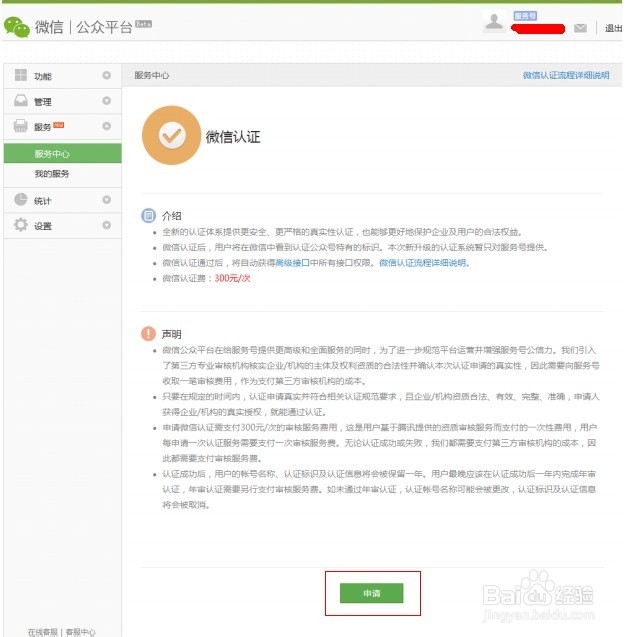The width and height of the screenshot is (630, 637).
Task: Click the 声明 section heading
Action: 171,334
